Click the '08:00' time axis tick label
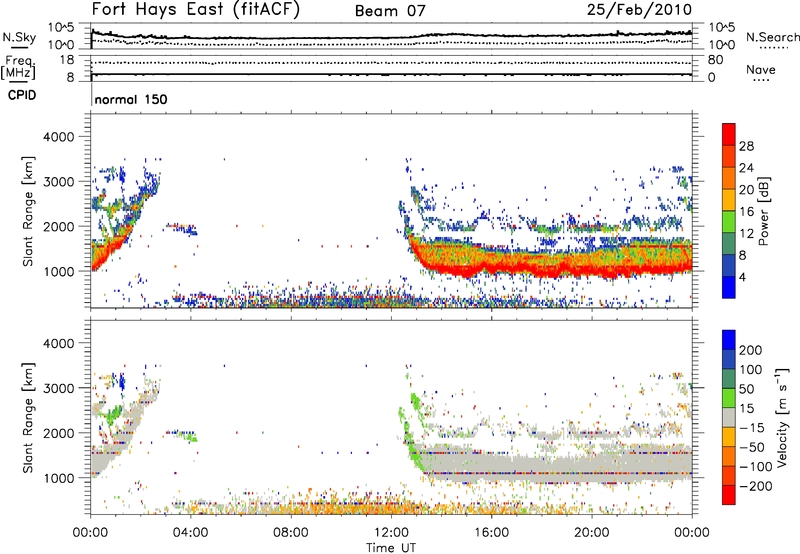This screenshot has height=554, width=800. click(291, 533)
